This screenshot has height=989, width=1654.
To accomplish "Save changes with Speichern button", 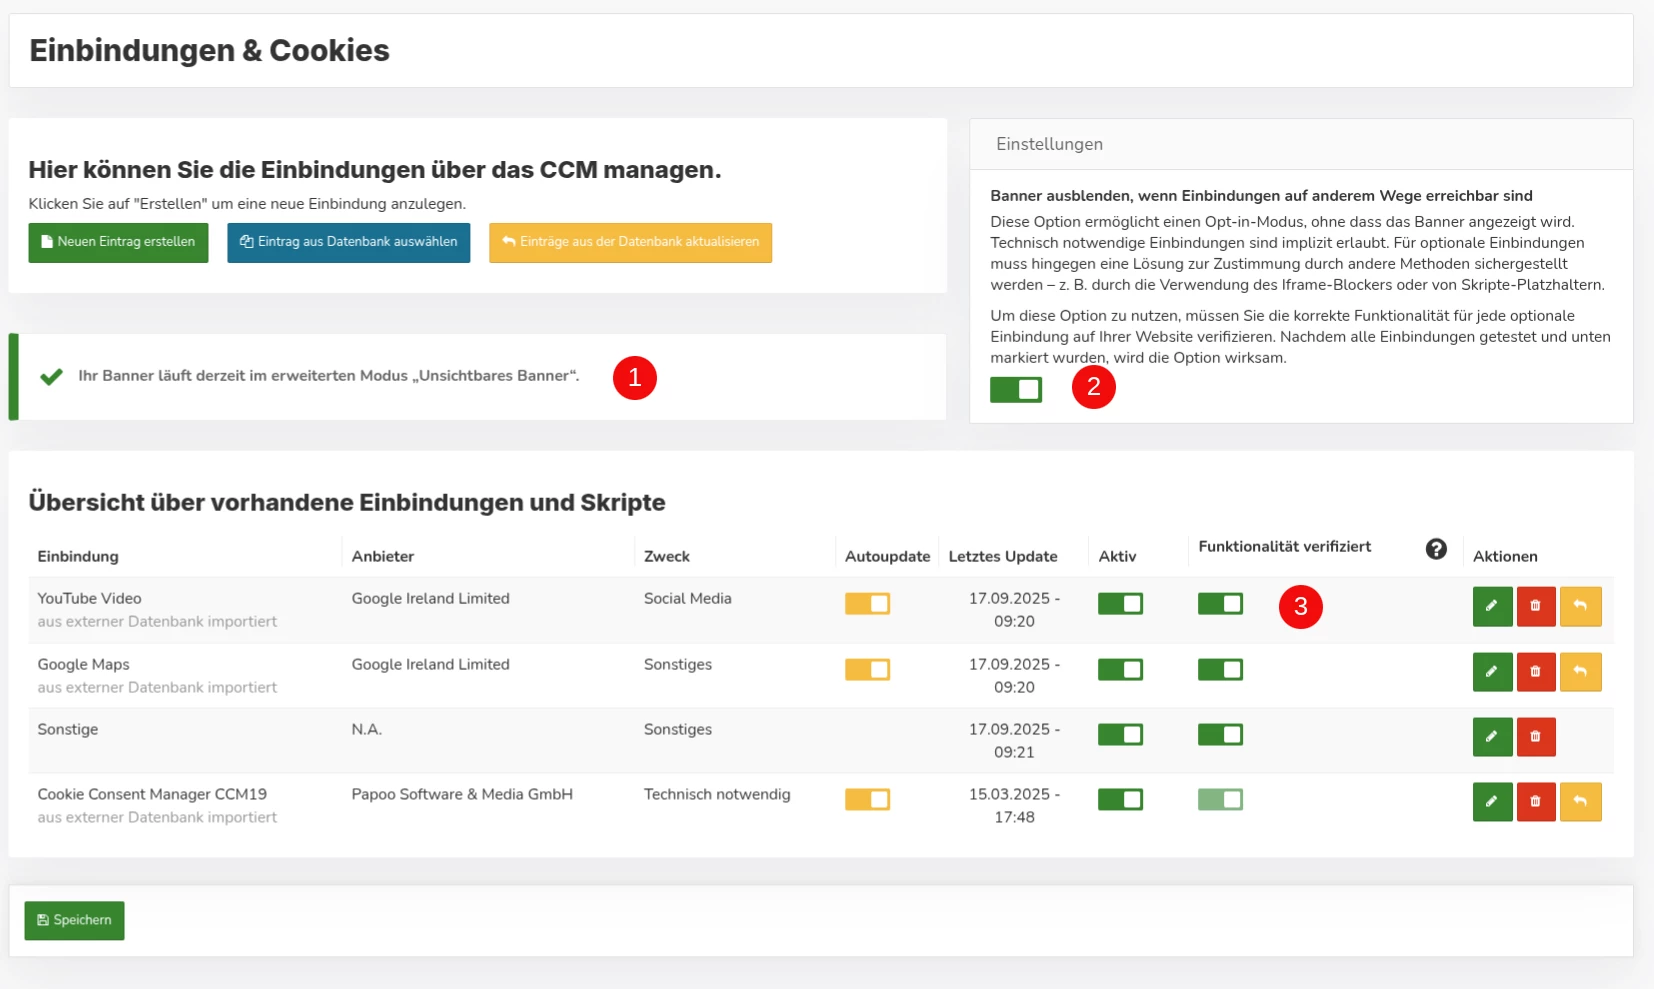I will (74, 920).
